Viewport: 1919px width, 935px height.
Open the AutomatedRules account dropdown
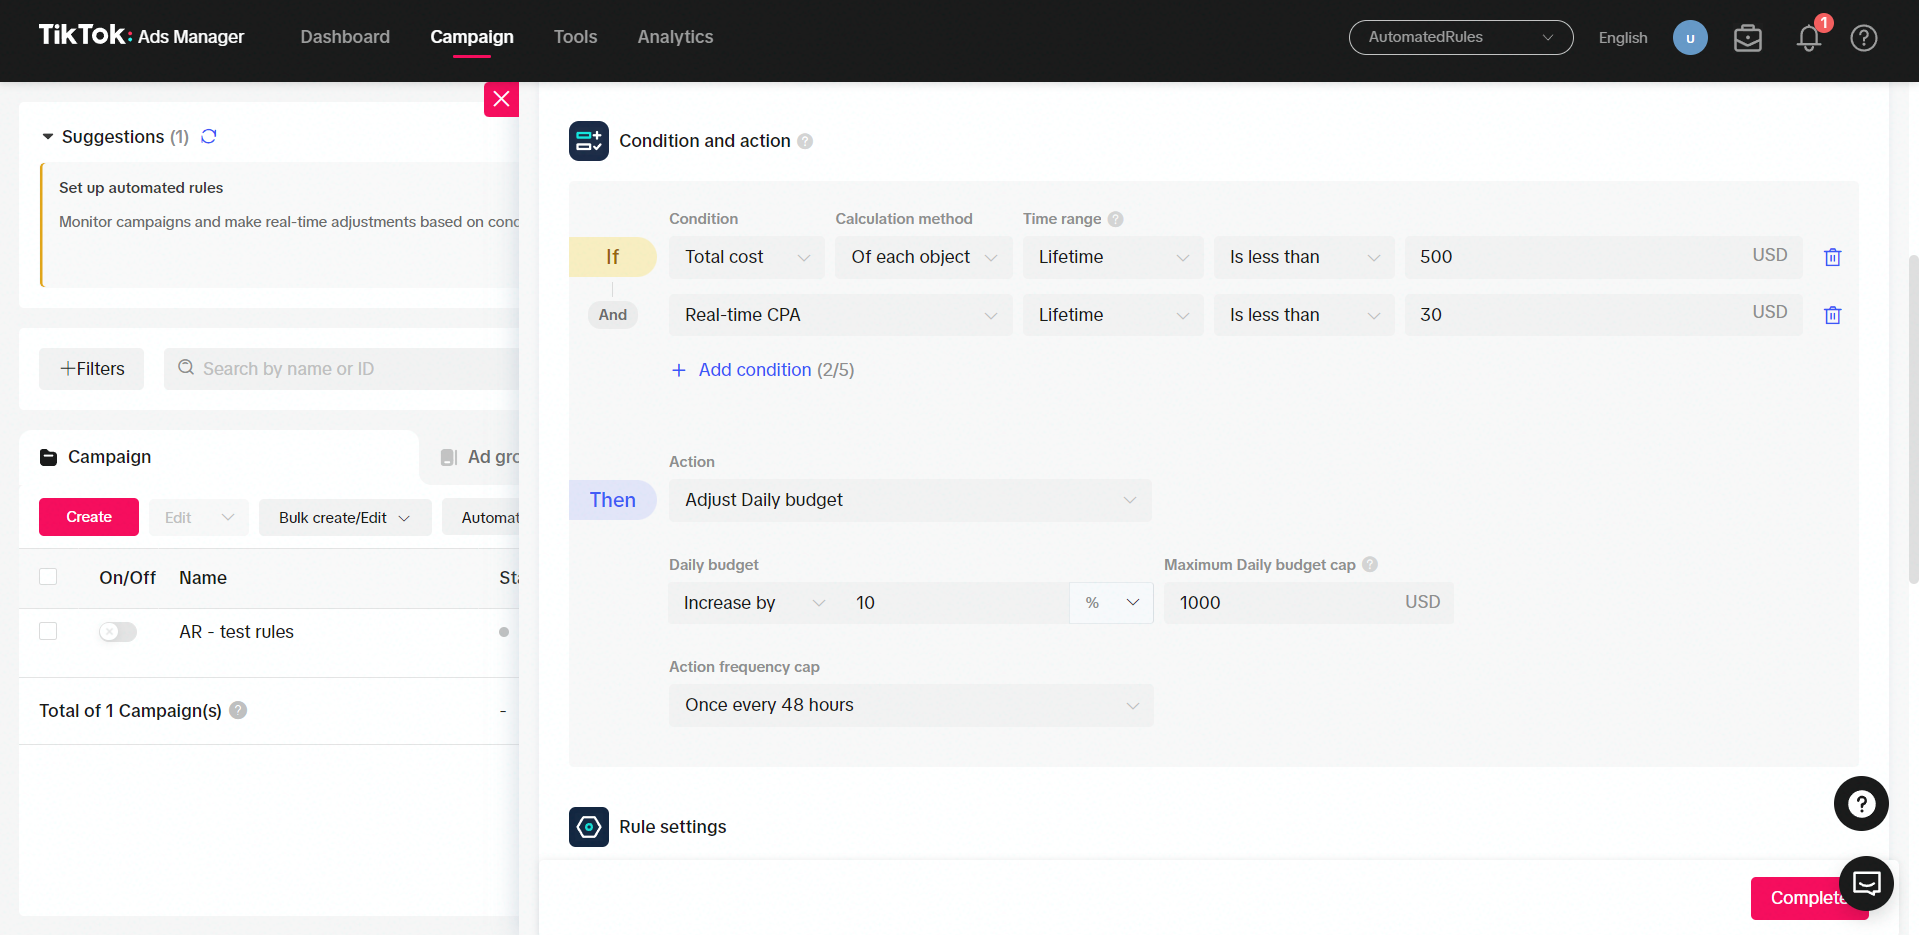(1460, 37)
